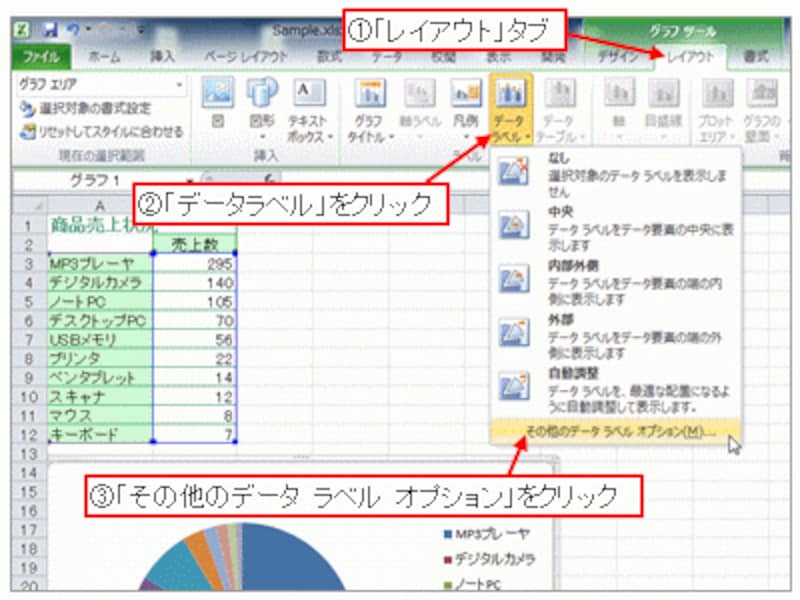800x600 pixels.
Task: Click the グラフ 1 name box
Action: point(97,180)
